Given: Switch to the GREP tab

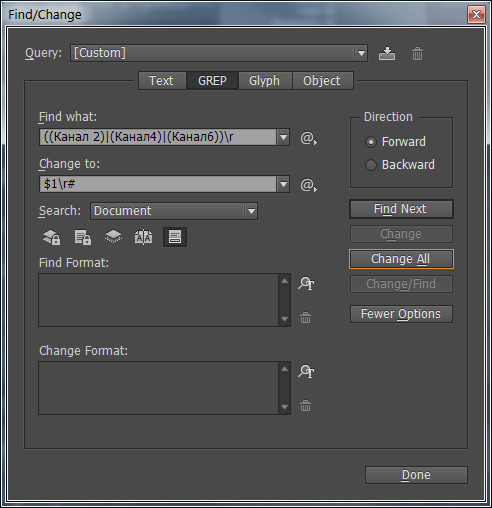Looking at the screenshot, I should [212, 81].
